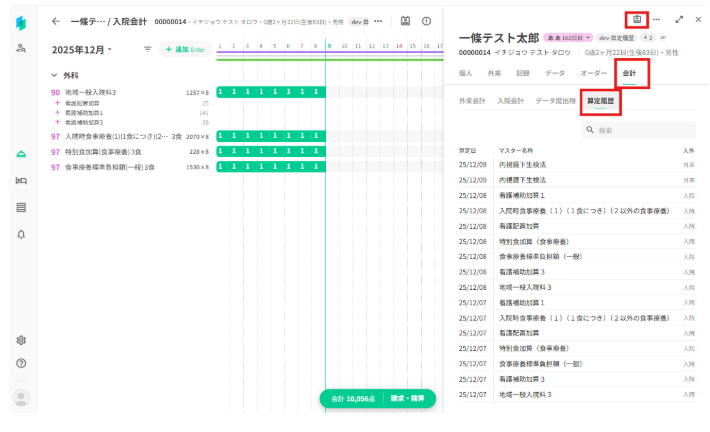Image resolution: width=710 pixels, height=432 pixels.
Task: Open settings gear in left sidebar
Action: click(x=21, y=340)
